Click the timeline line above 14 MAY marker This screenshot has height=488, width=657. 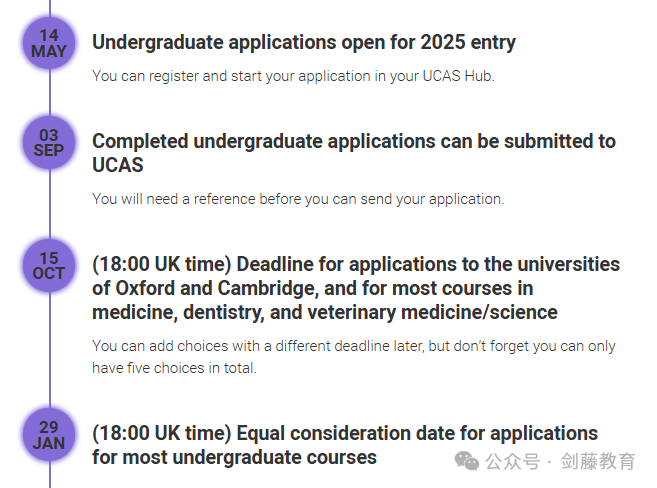(49, 8)
